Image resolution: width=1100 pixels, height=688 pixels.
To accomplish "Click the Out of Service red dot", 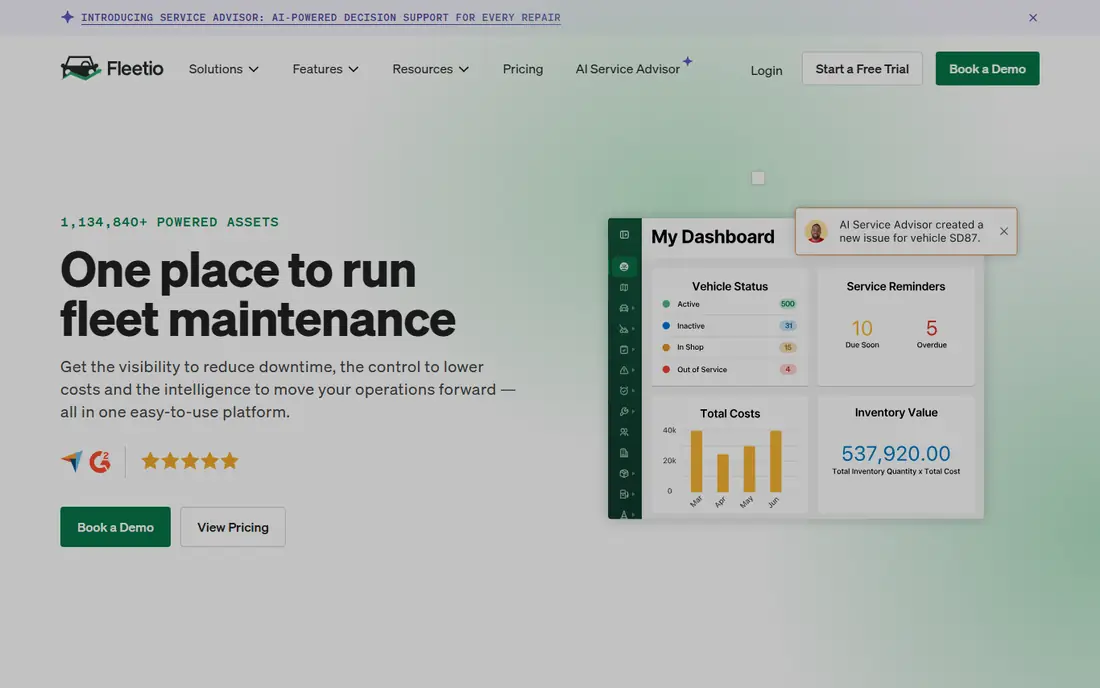I will [666, 369].
